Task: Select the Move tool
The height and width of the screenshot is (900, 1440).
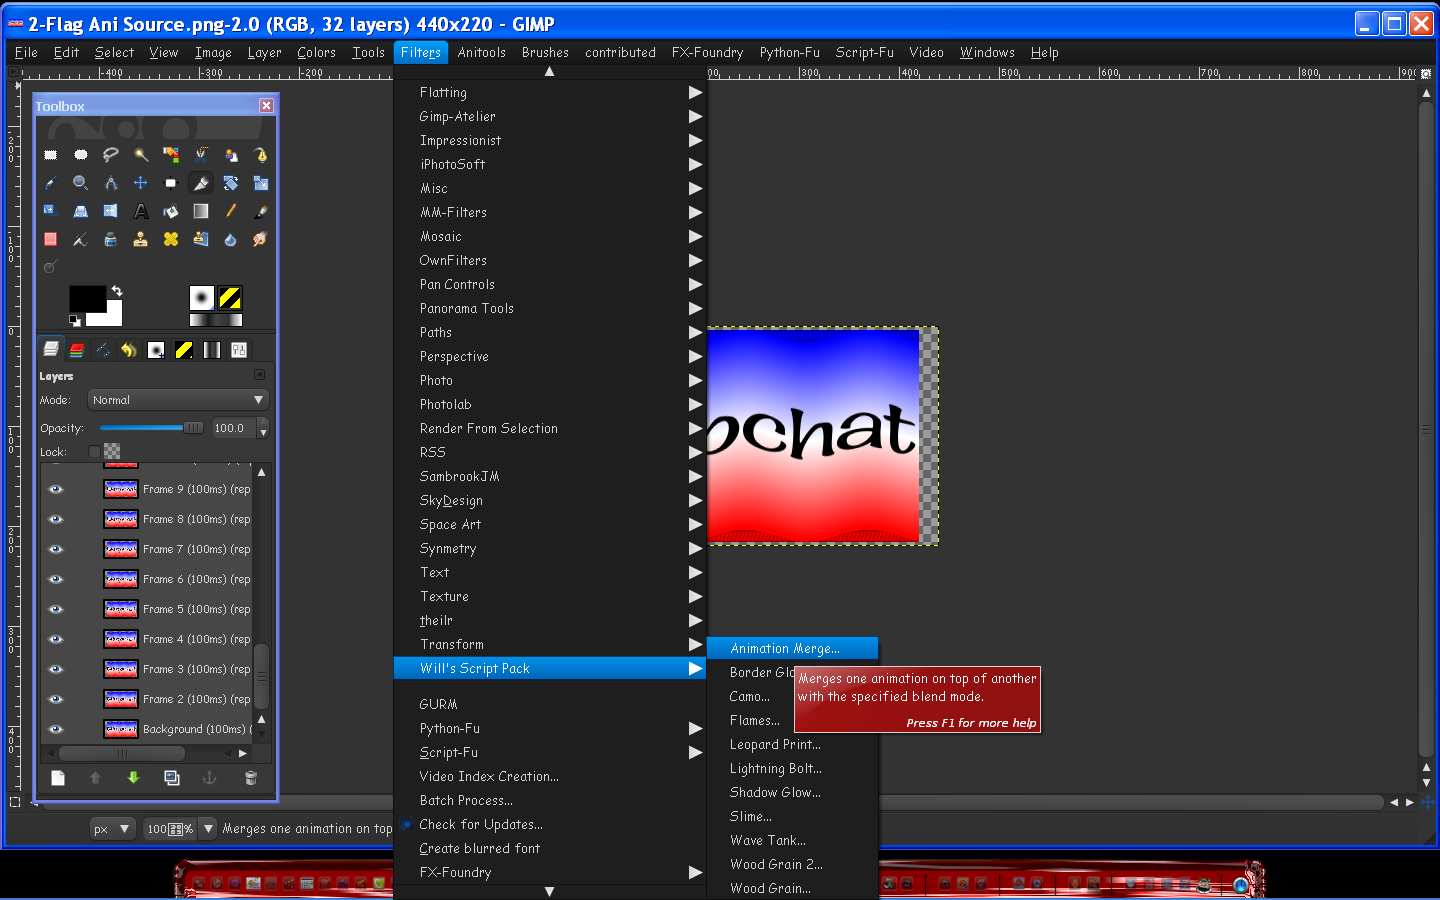Action: (x=141, y=183)
